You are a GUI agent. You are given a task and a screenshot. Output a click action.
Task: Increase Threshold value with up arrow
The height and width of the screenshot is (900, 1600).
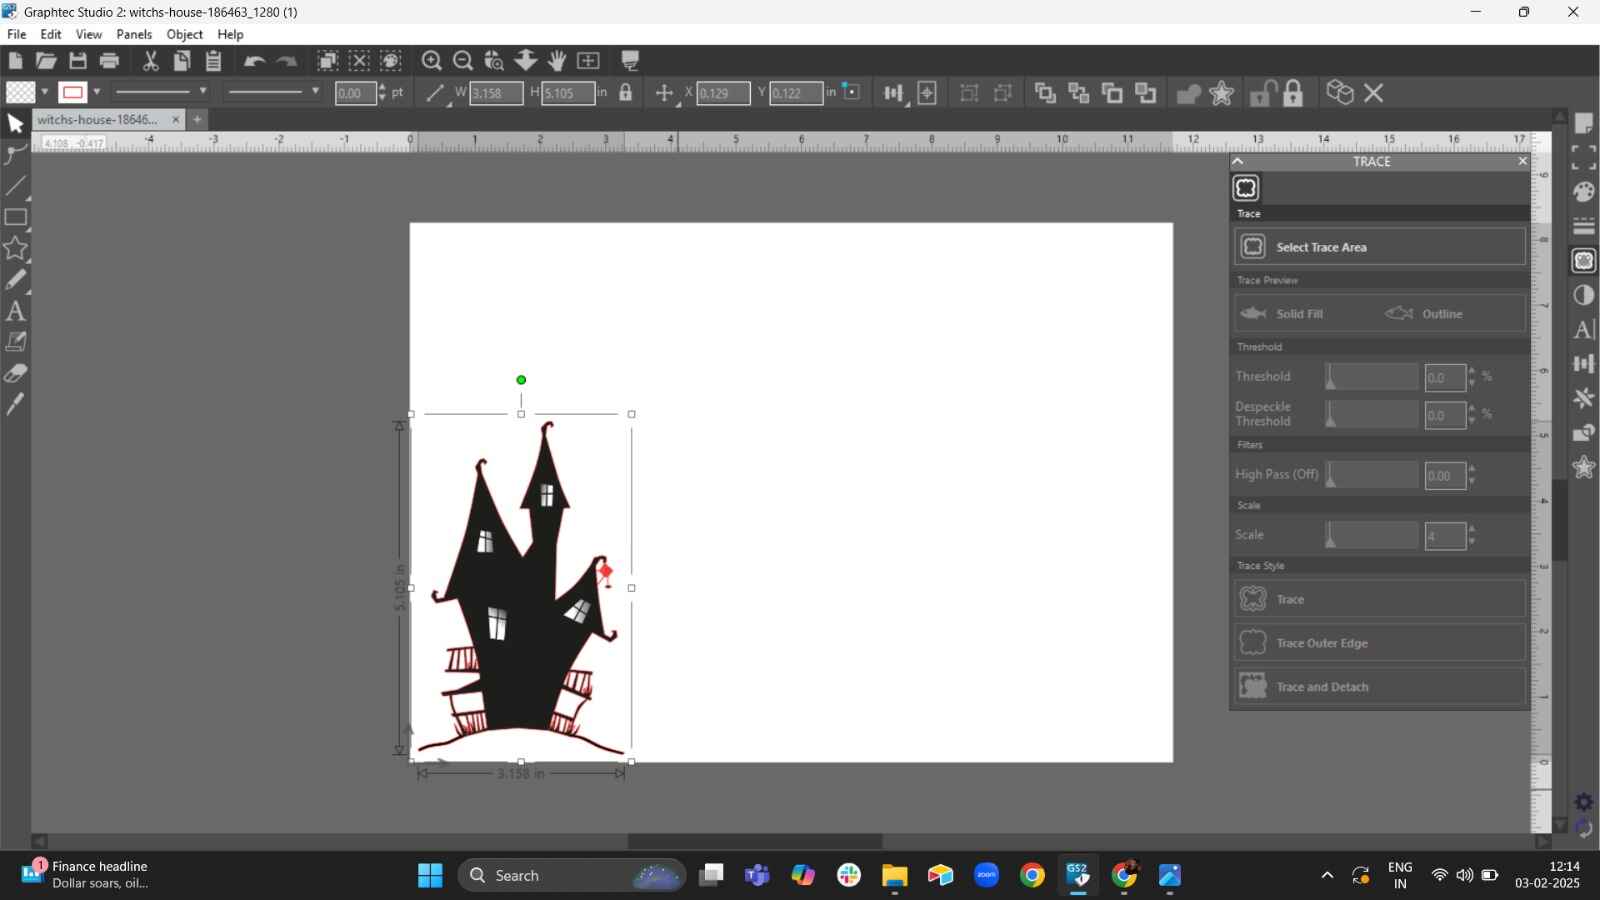tap(1472, 371)
